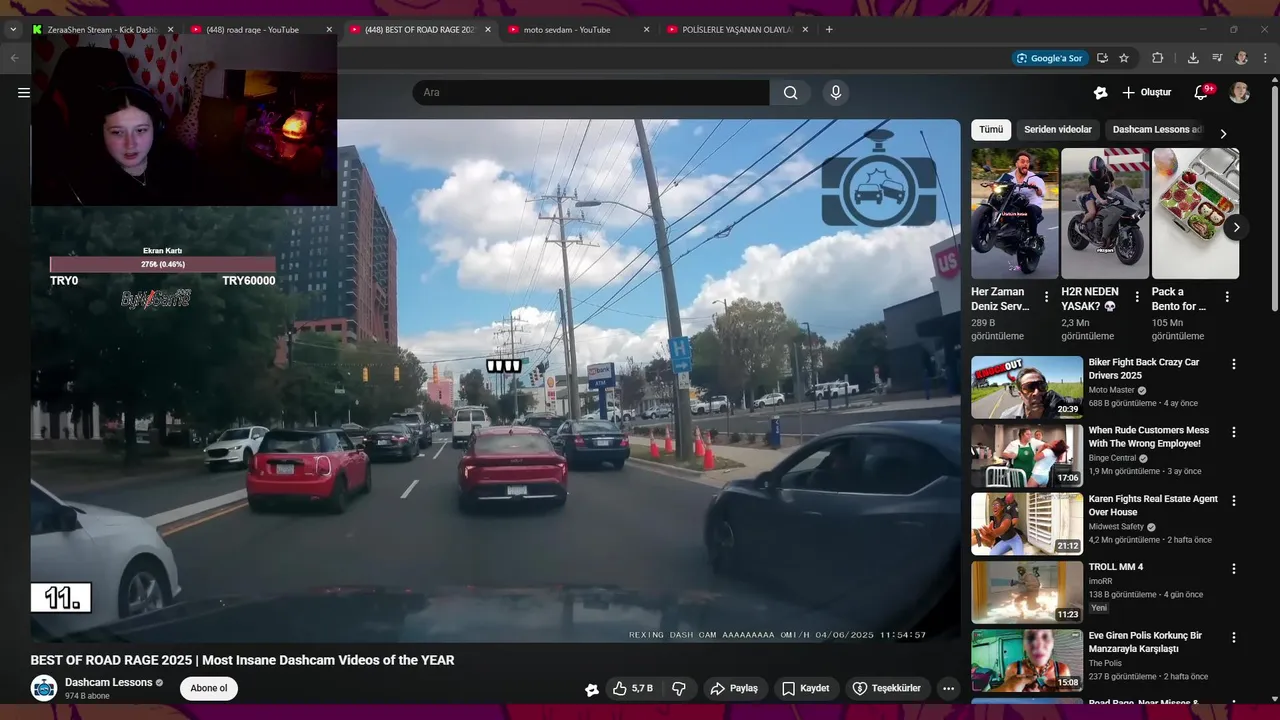Open the Chrome downloads icon
1280x720 pixels.
tap(1193, 58)
